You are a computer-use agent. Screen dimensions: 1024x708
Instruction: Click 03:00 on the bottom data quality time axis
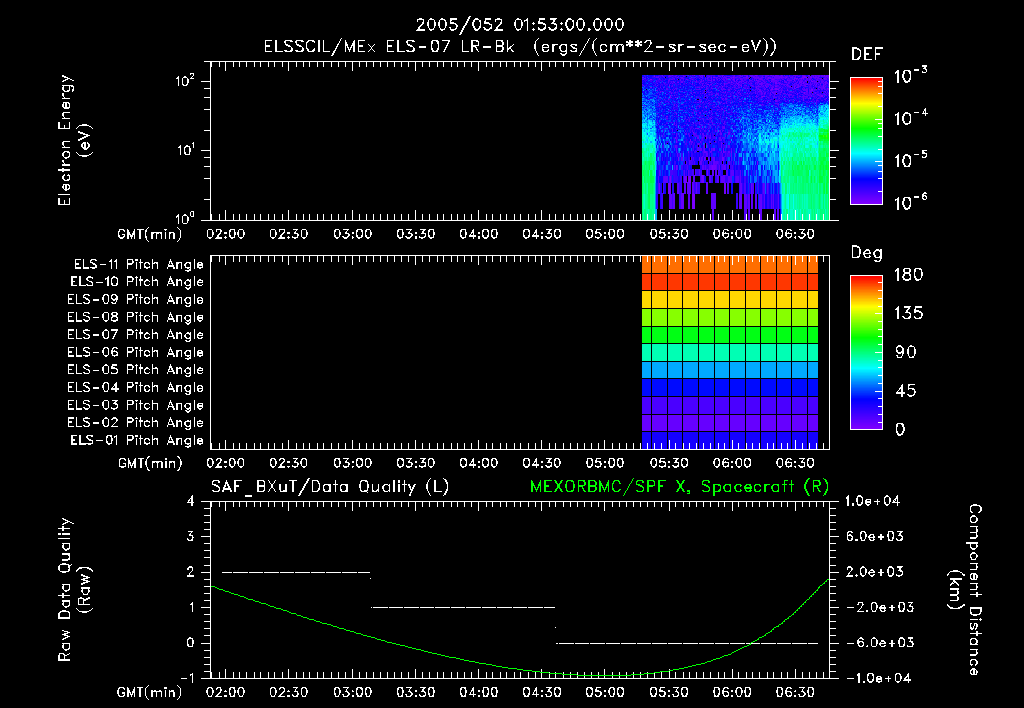[353, 692]
